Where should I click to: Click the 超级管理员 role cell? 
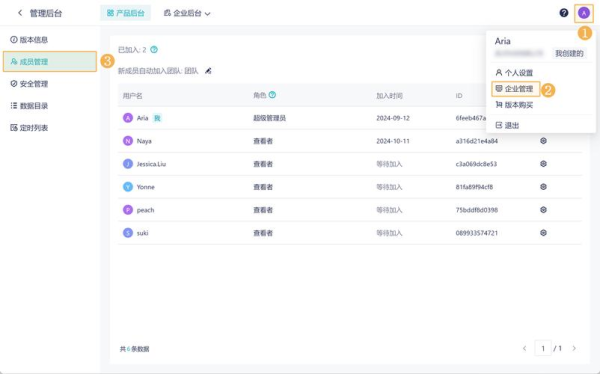point(269,118)
